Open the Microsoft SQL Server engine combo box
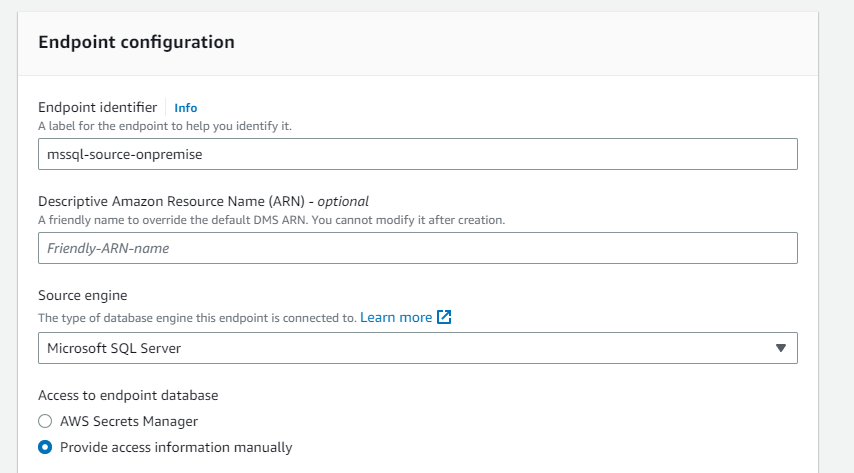854x473 pixels. tap(417, 348)
